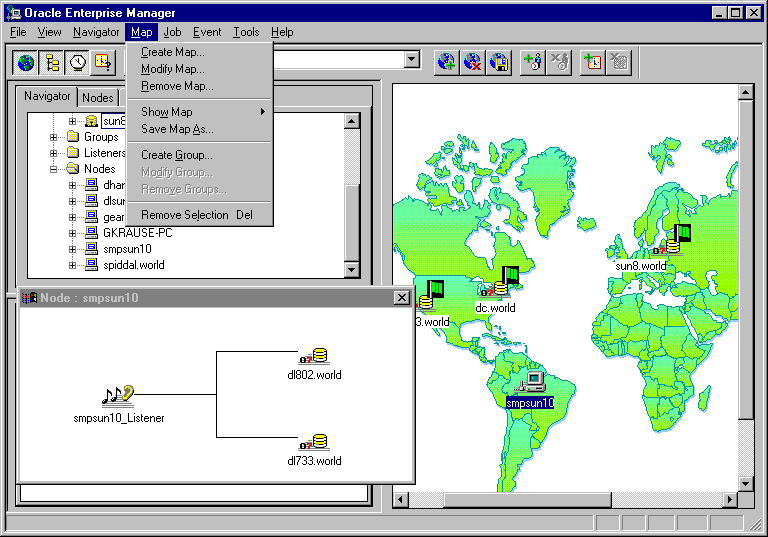Click the create event set icon
Screen dimensions: 768x537
coord(593,62)
